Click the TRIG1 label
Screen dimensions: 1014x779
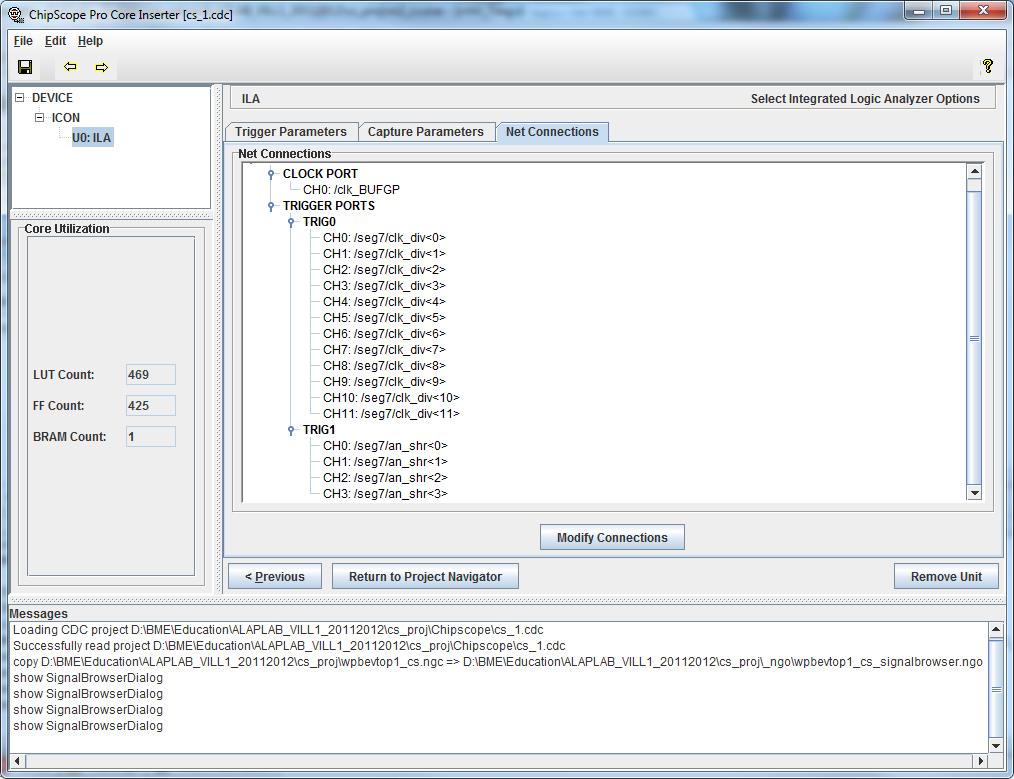coord(319,430)
